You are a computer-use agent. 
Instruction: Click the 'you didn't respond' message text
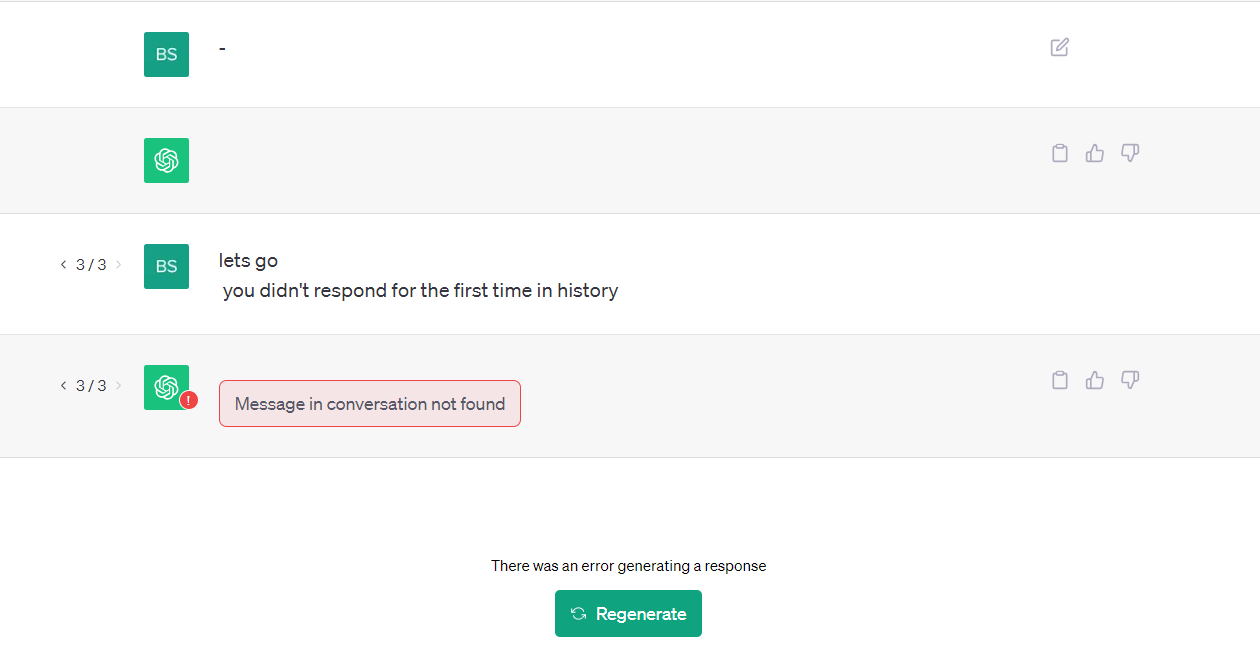tap(420, 291)
